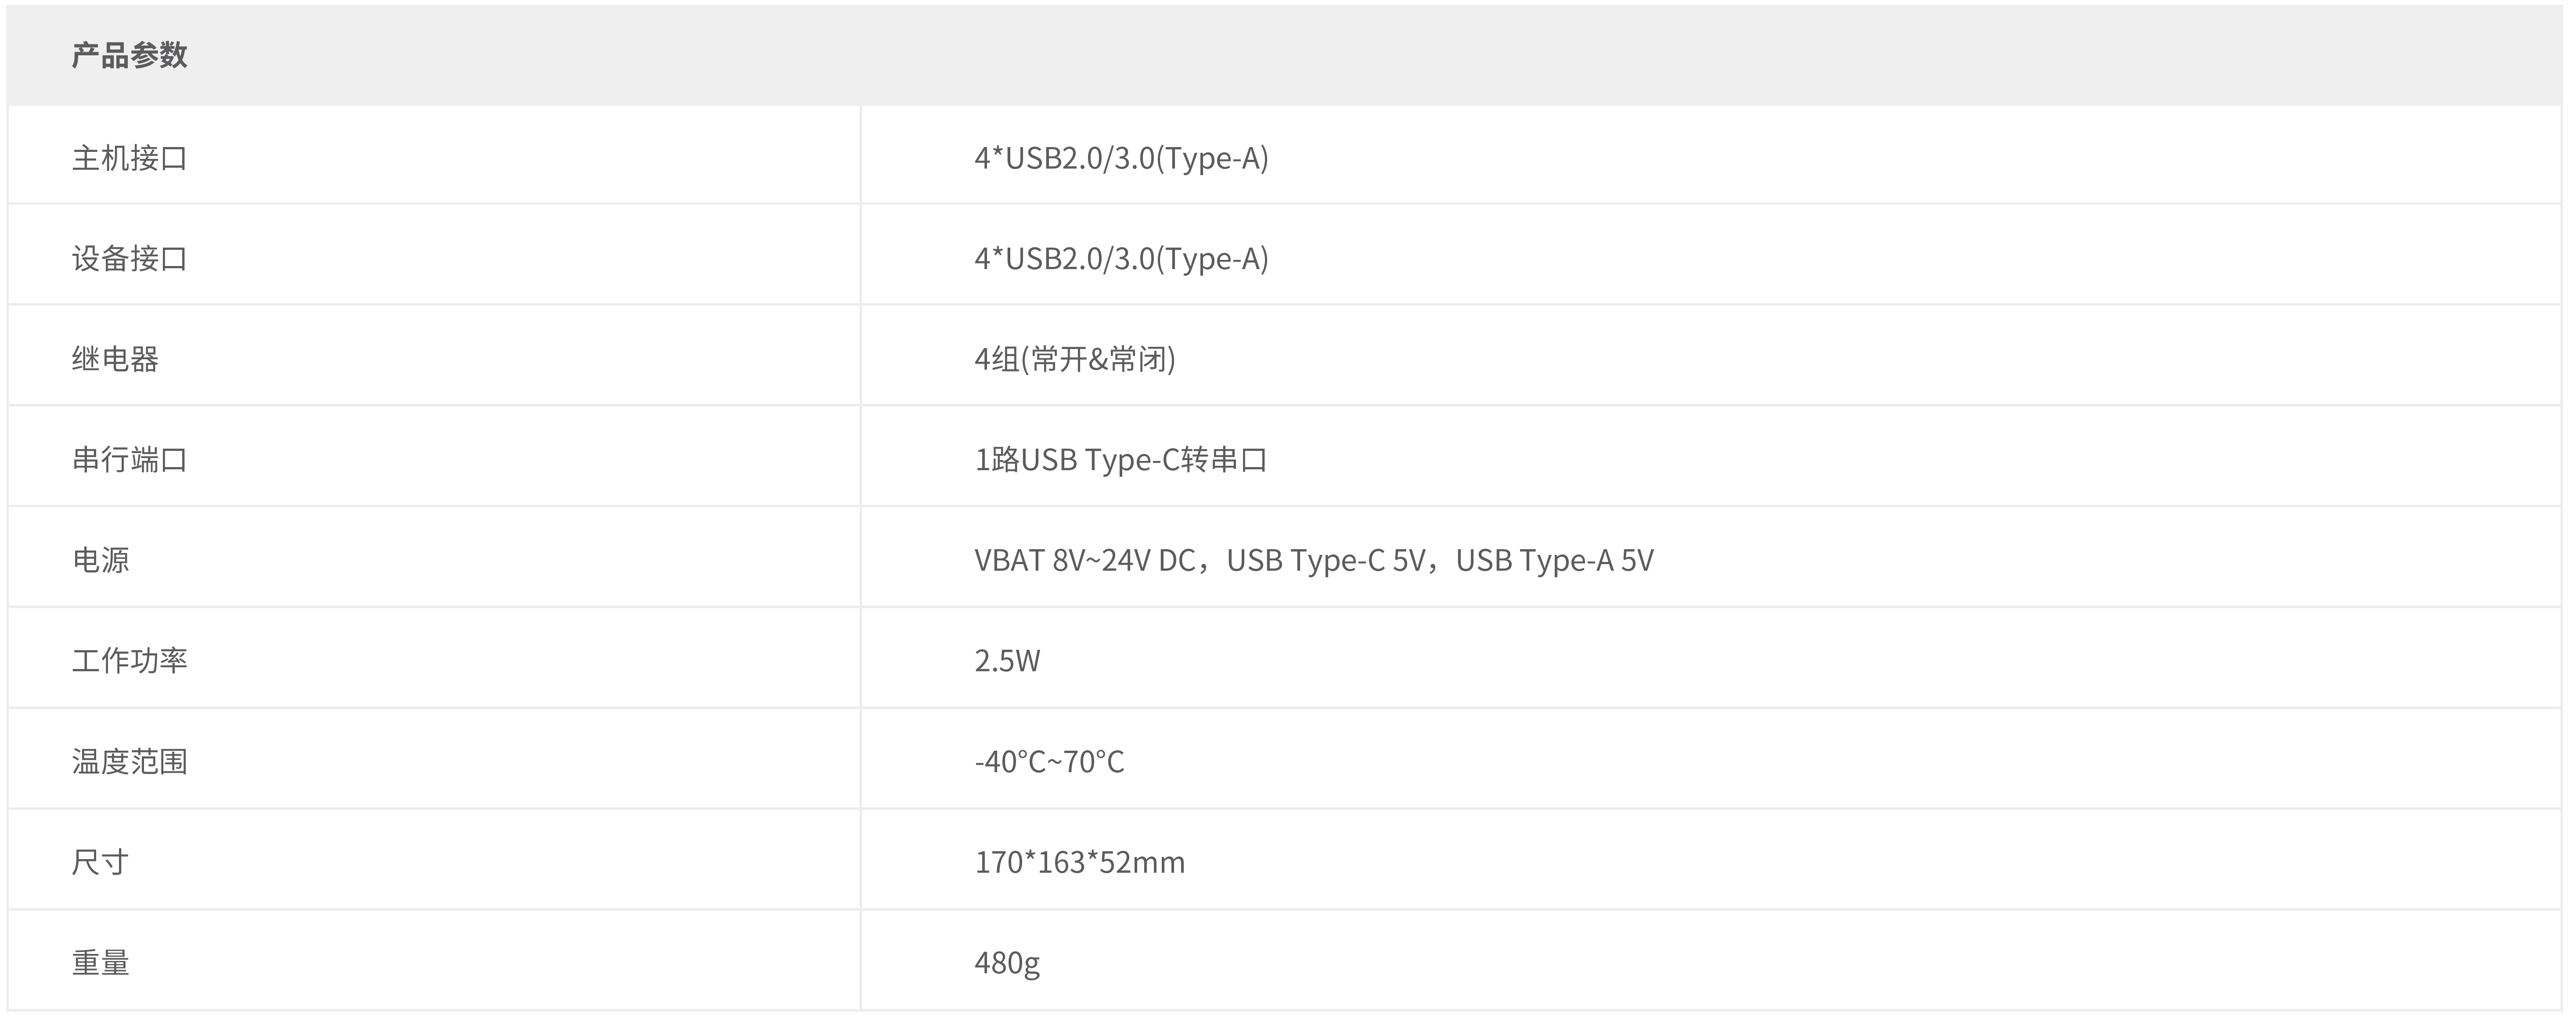The width and height of the screenshot is (2576, 1022).
Task: Click the host 4*USB2.0/3.0(Type-A) value
Action: (1121, 158)
